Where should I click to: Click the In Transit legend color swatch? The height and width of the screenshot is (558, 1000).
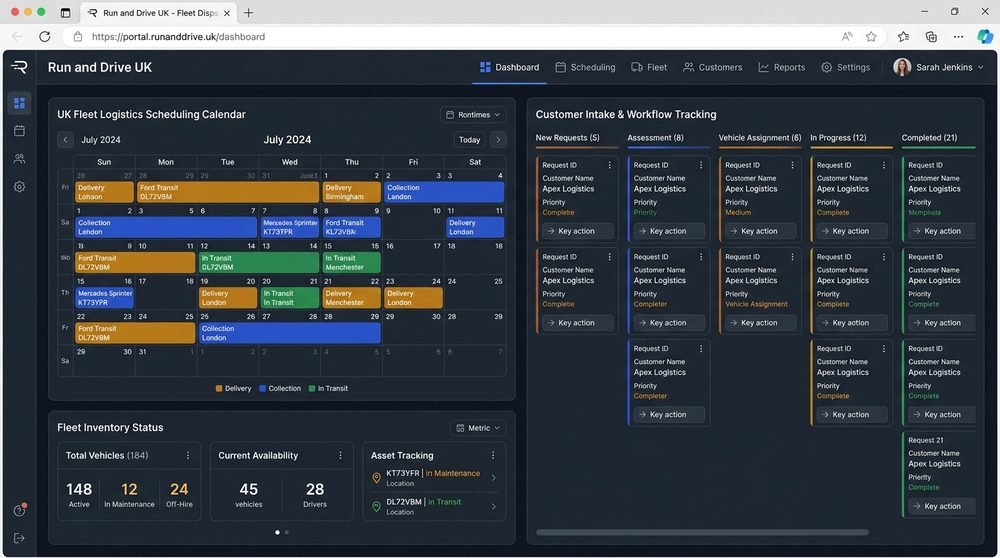click(x=312, y=388)
